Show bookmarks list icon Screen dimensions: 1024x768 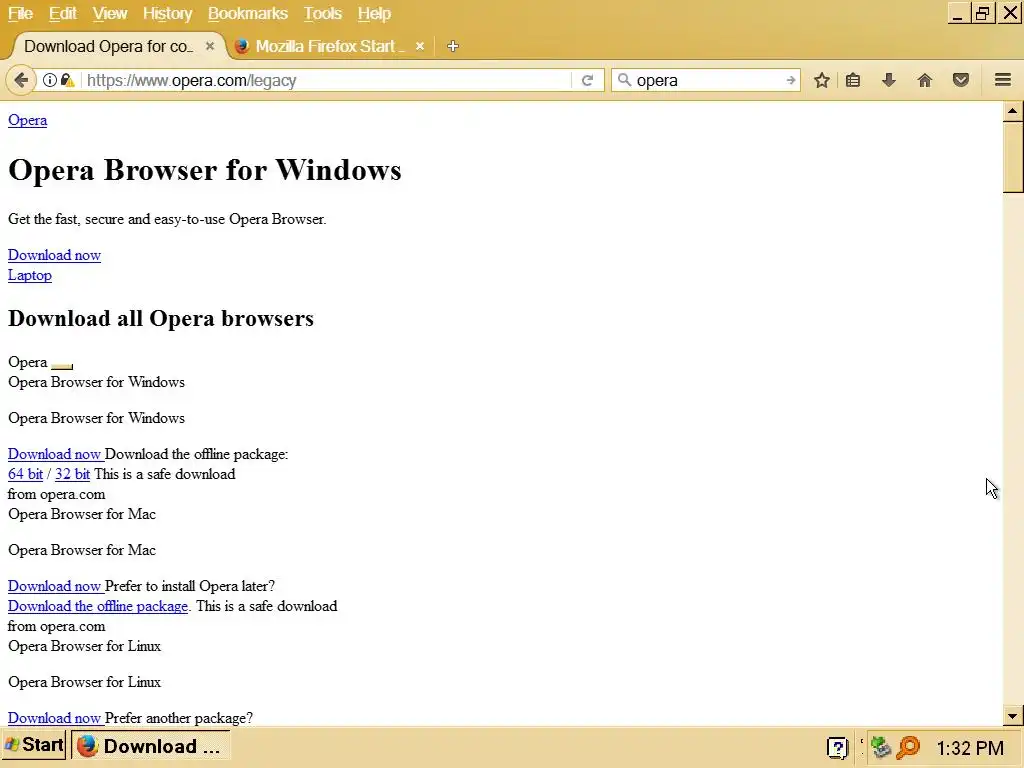853,80
